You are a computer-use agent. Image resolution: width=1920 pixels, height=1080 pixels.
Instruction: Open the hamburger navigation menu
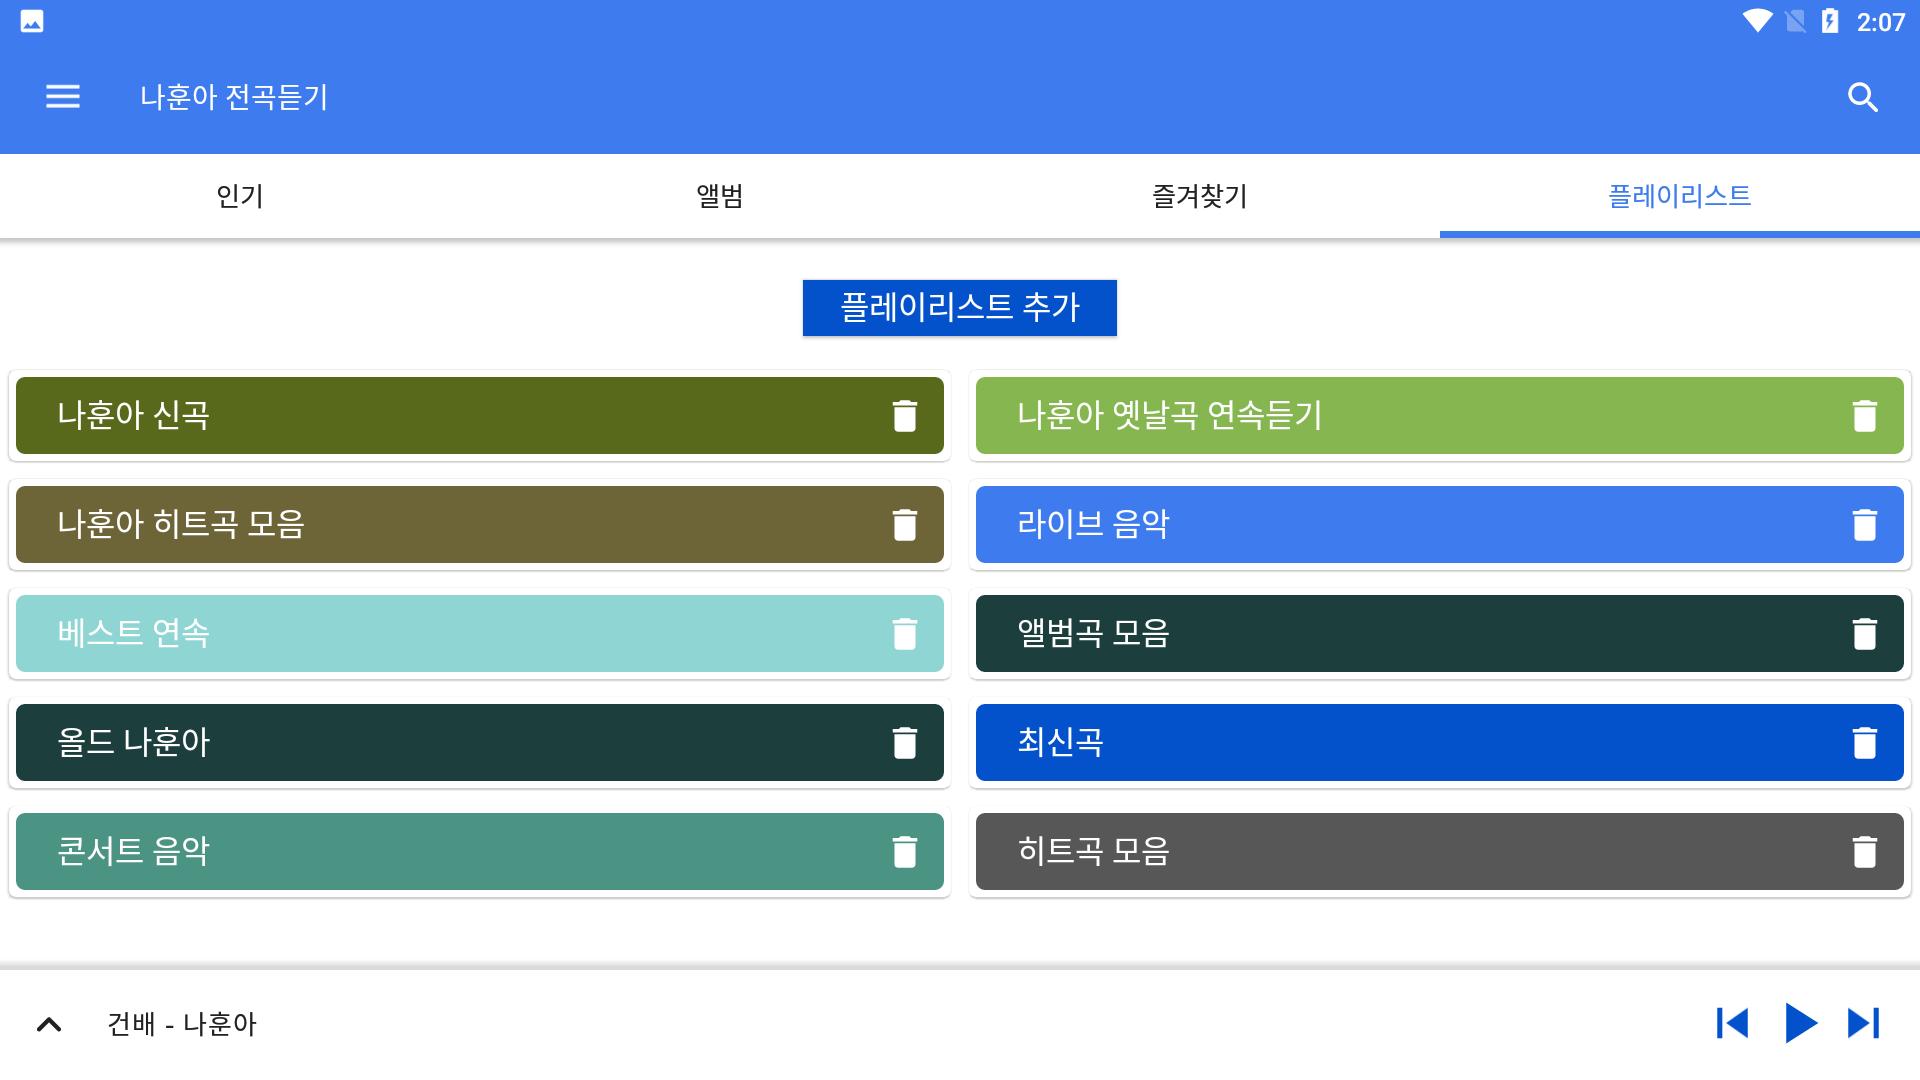[x=62, y=97]
